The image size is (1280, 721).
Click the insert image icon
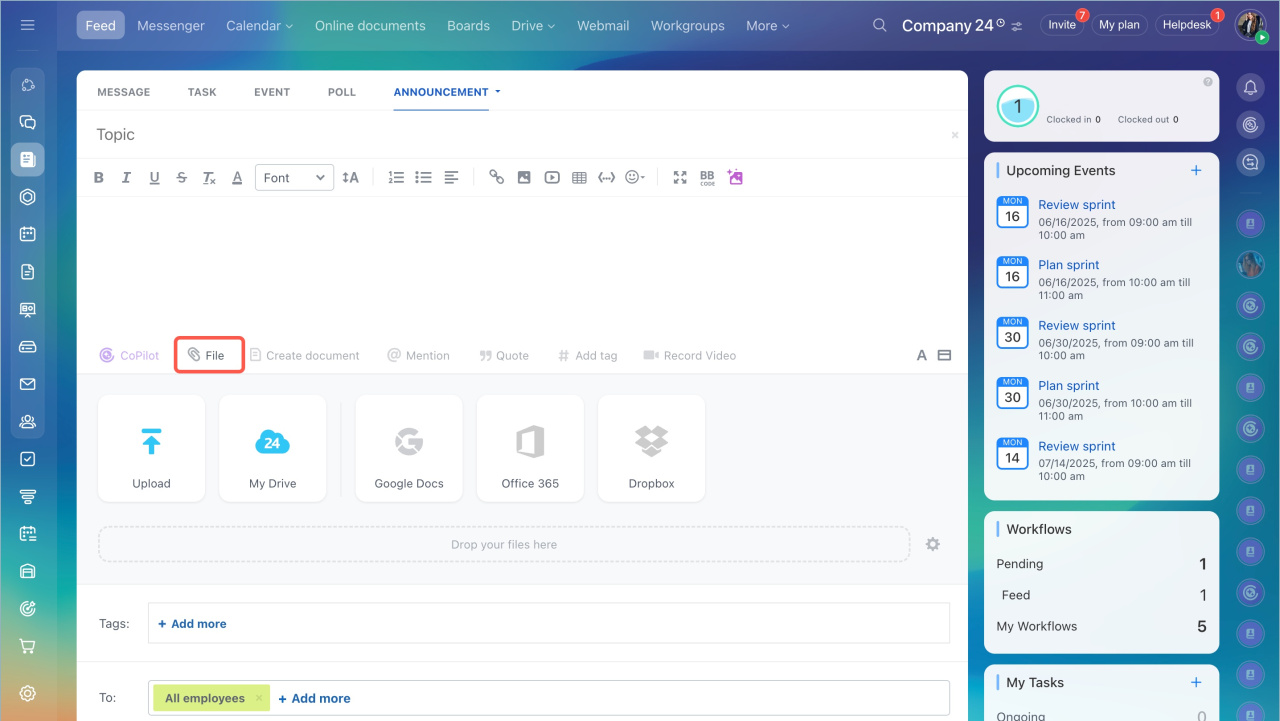(x=524, y=177)
